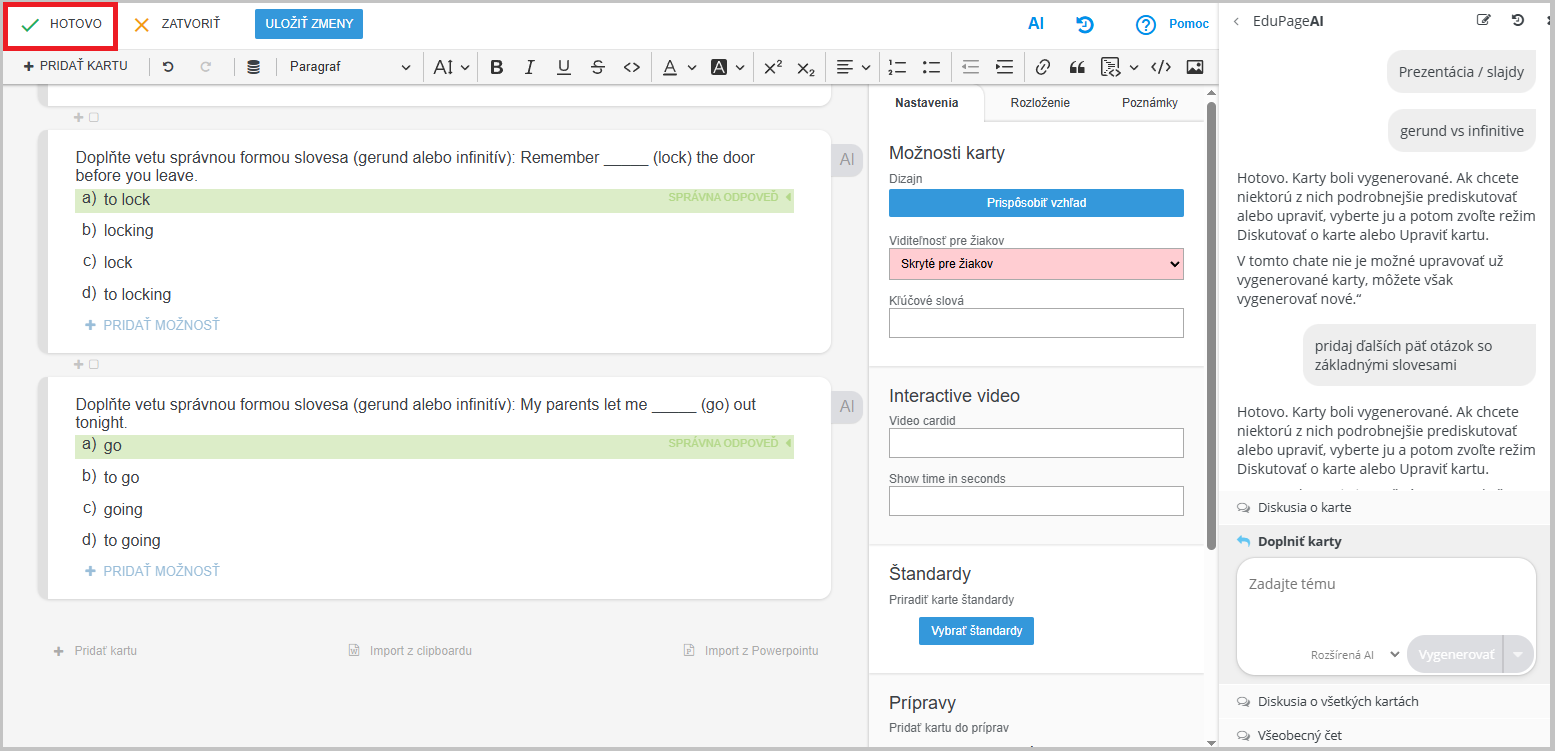Apply superscript formatting
The width and height of the screenshot is (1555, 751).
coord(772,67)
